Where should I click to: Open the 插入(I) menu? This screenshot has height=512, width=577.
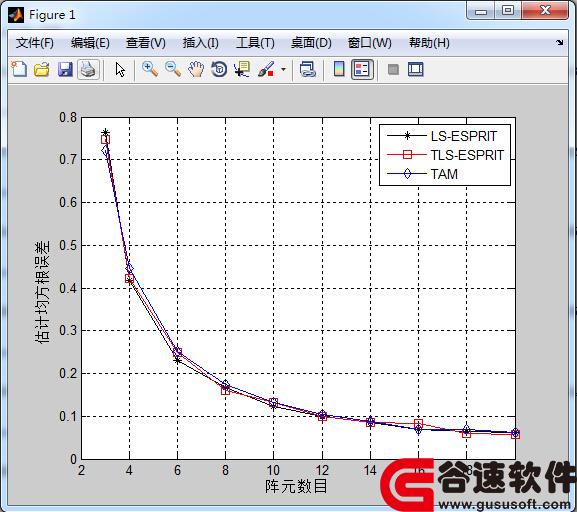(x=201, y=43)
